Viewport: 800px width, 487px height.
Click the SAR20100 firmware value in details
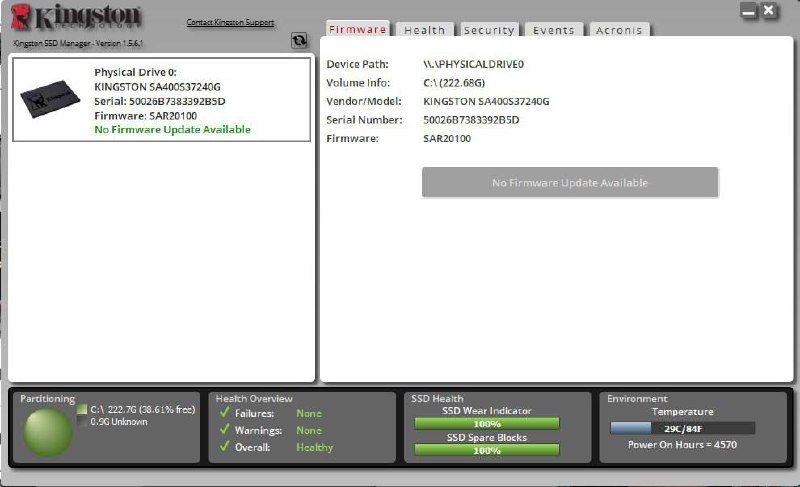click(447, 138)
